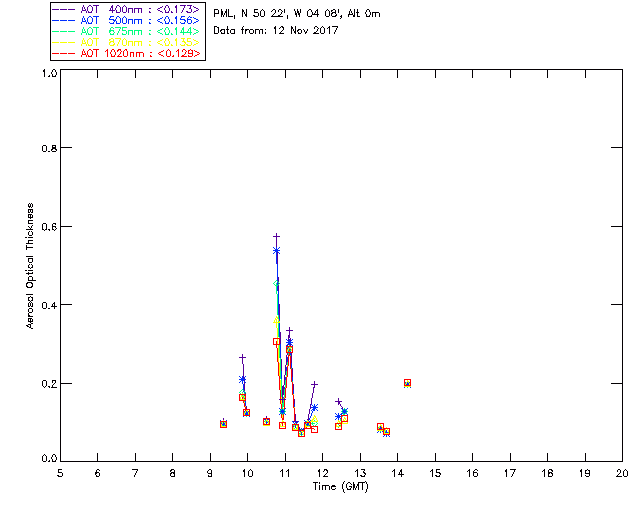The width and height of the screenshot is (640, 512).
Task: Click the red dashed line sample in legend
Action: (63, 53)
